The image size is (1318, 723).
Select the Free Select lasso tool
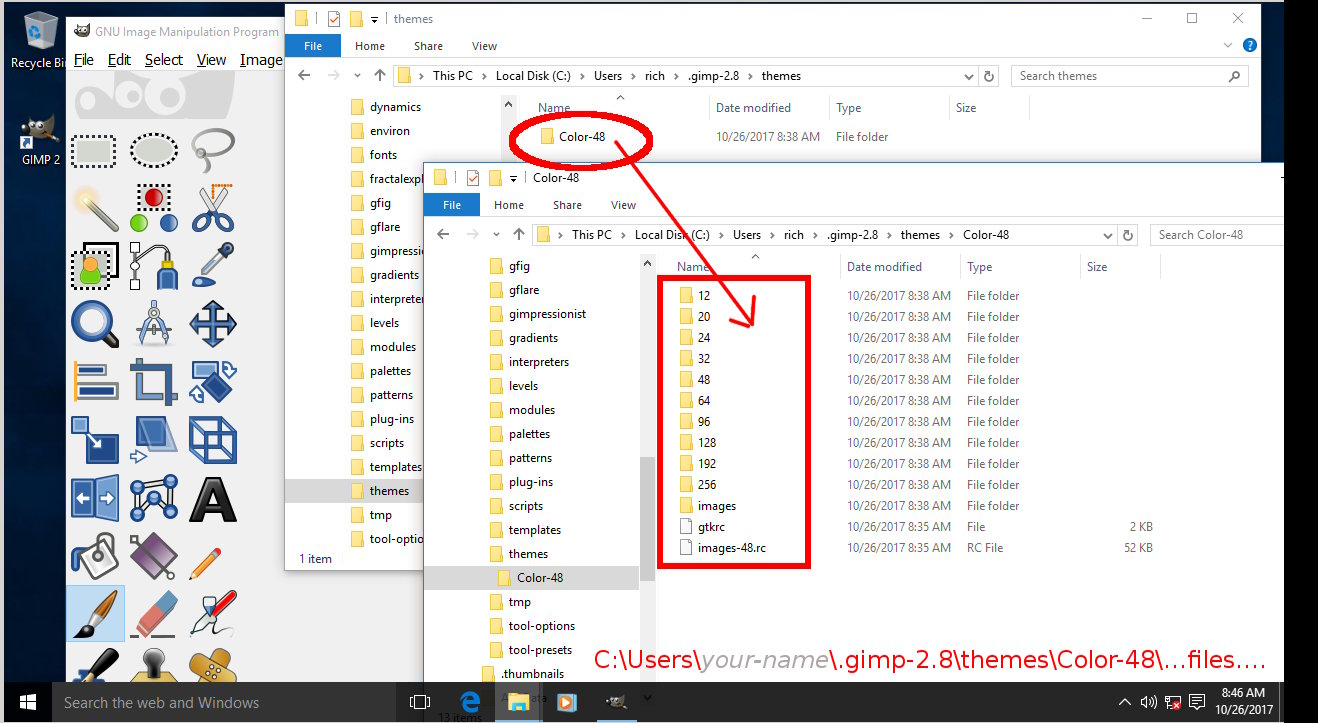click(212, 150)
